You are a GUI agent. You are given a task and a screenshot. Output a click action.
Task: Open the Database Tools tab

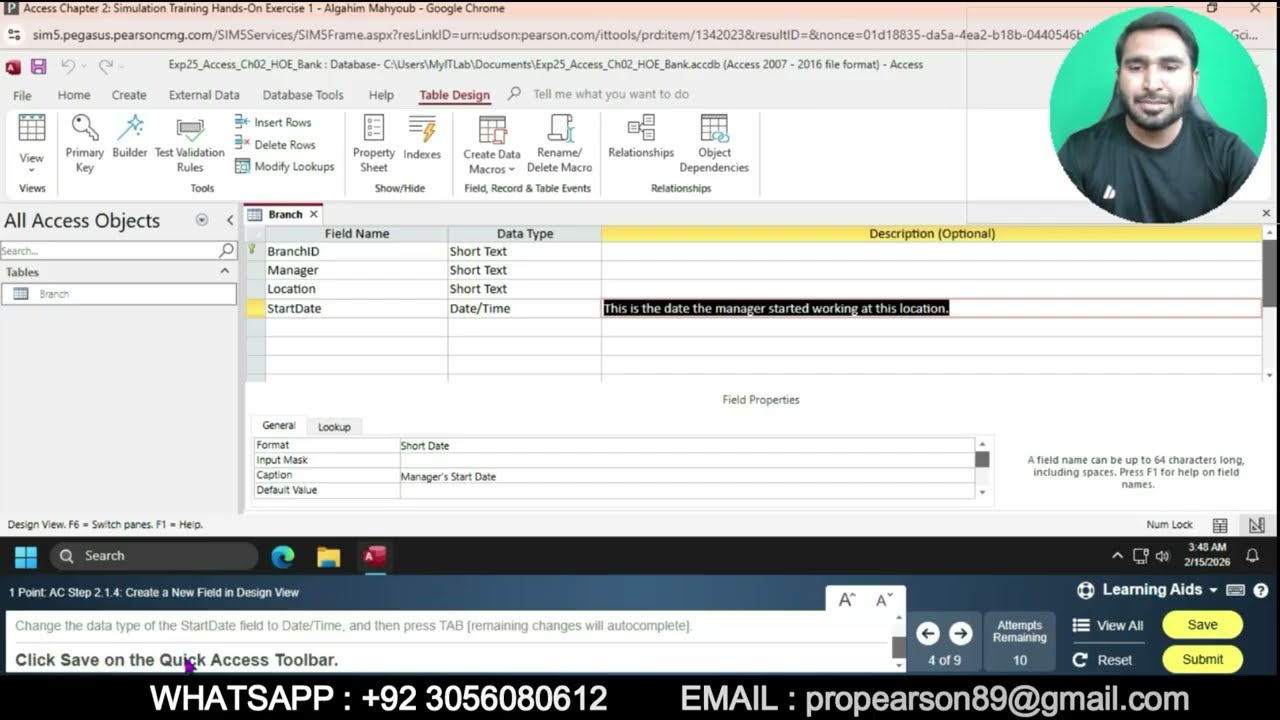pyautogui.click(x=303, y=95)
